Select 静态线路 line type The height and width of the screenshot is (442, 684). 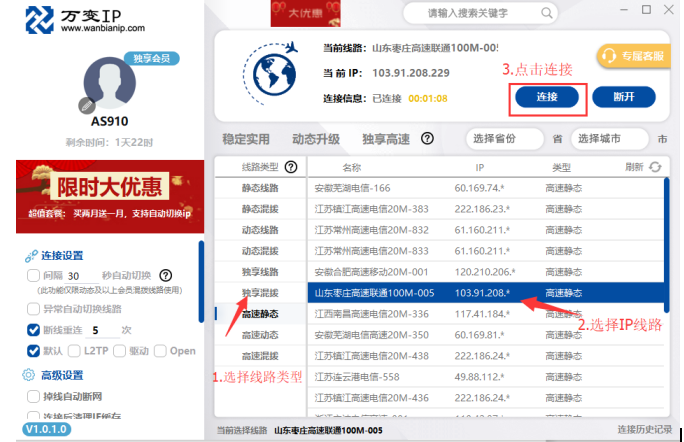(x=260, y=188)
